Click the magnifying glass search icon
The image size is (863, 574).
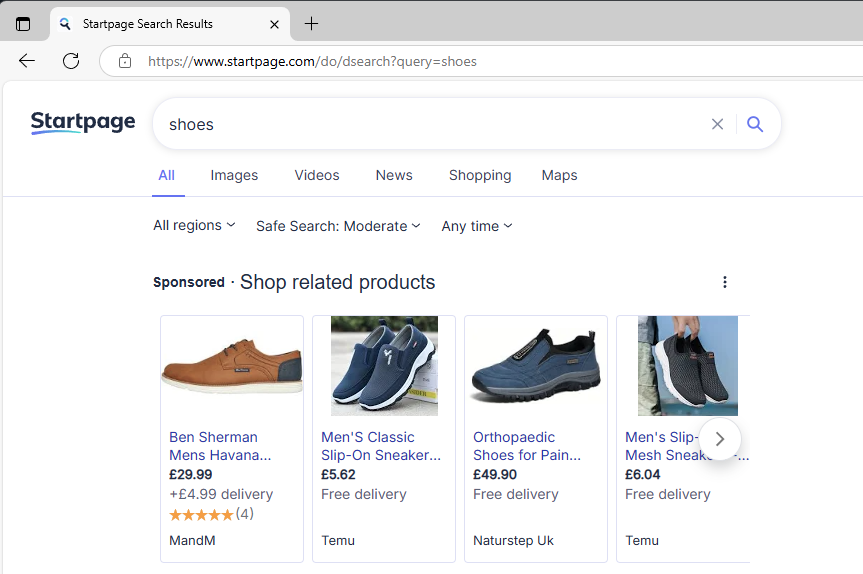(755, 124)
